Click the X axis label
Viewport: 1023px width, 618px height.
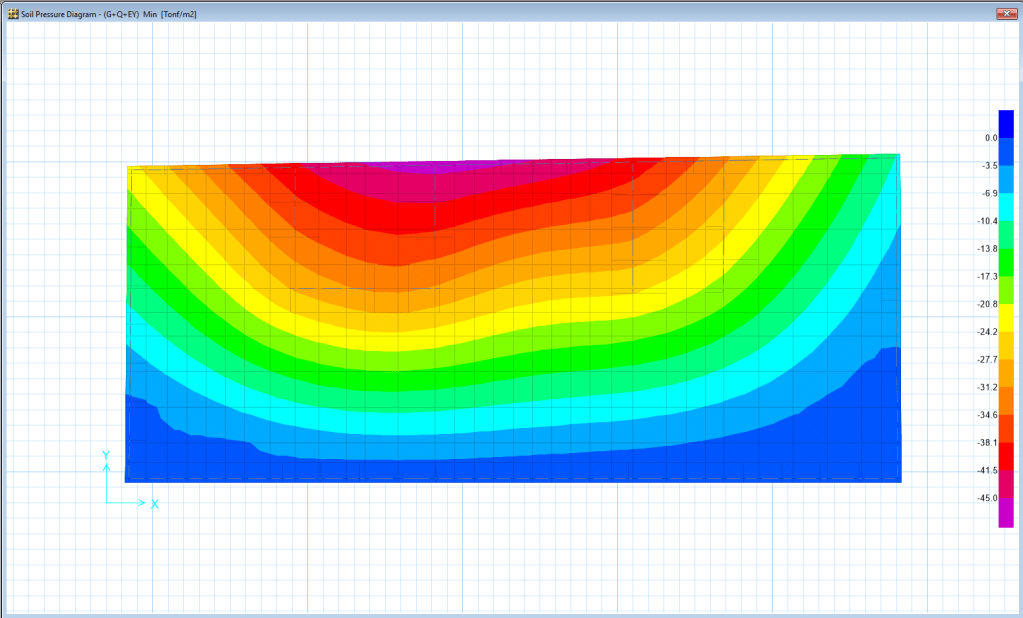(x=155, y=503)
